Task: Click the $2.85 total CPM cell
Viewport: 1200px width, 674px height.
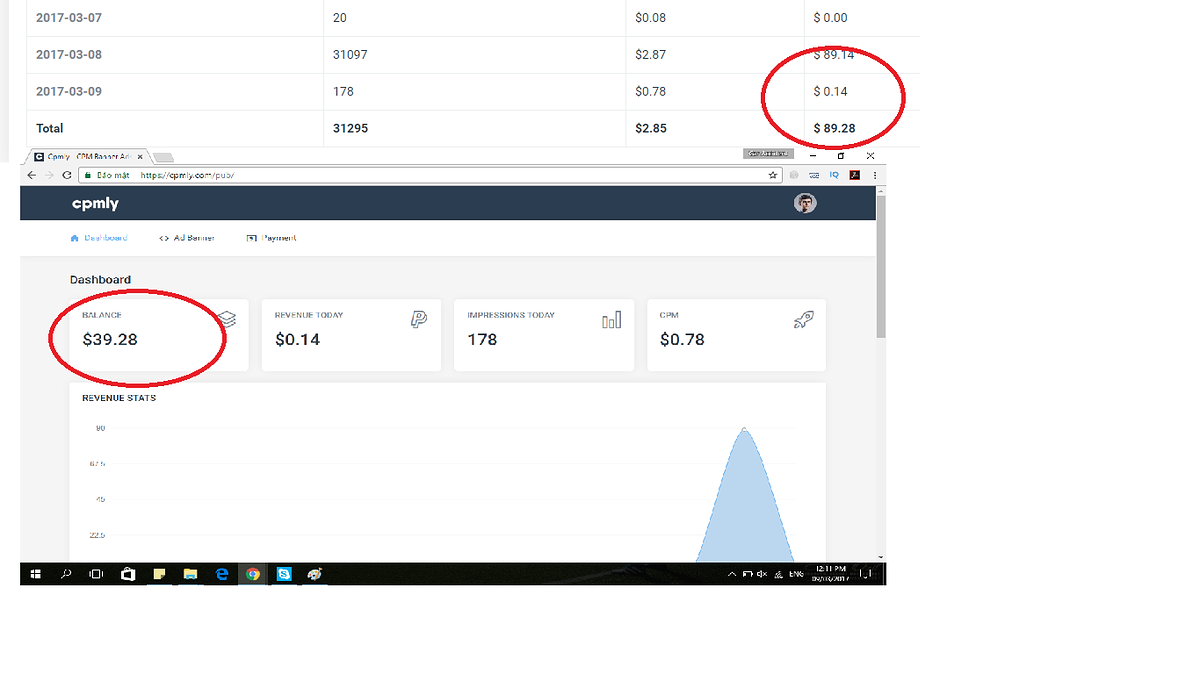Action: point(651,129)
